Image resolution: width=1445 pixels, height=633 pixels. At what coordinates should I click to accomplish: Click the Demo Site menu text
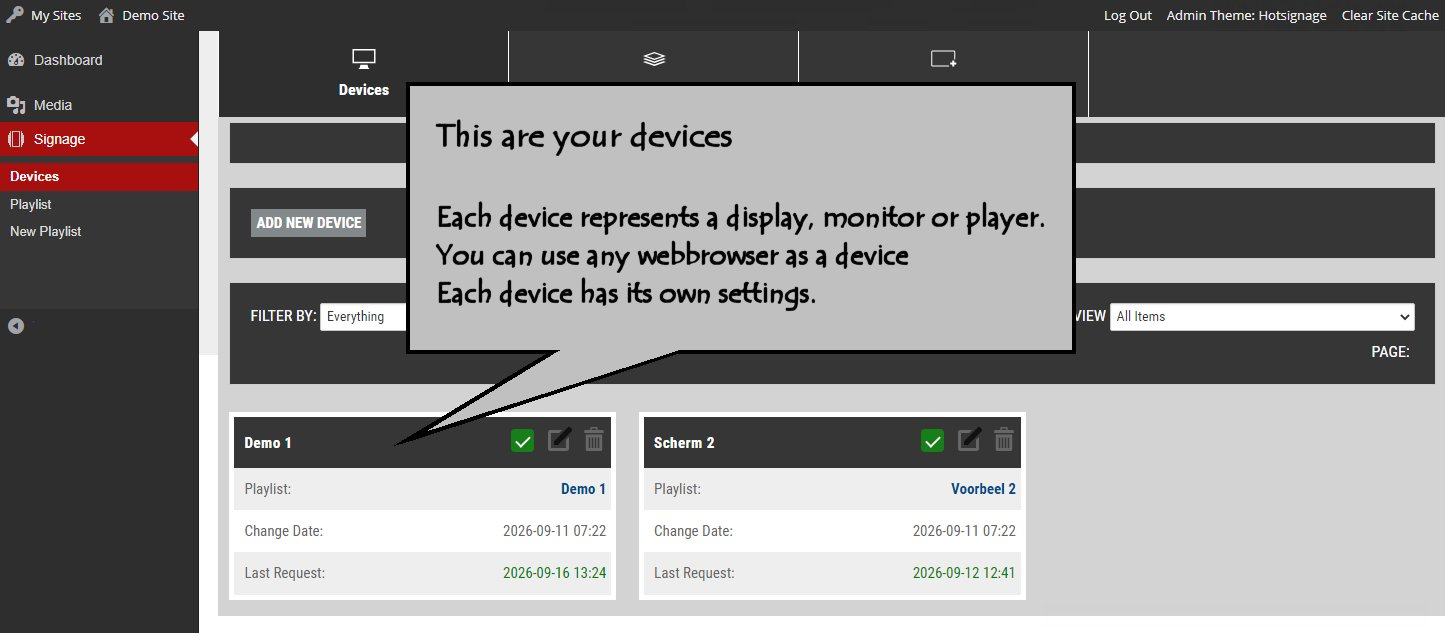154,15
